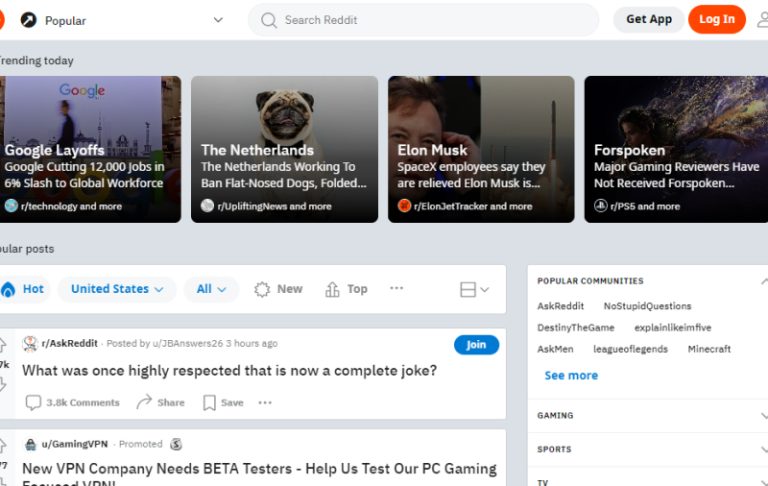Click the r/technology community icon

(11, 206)
